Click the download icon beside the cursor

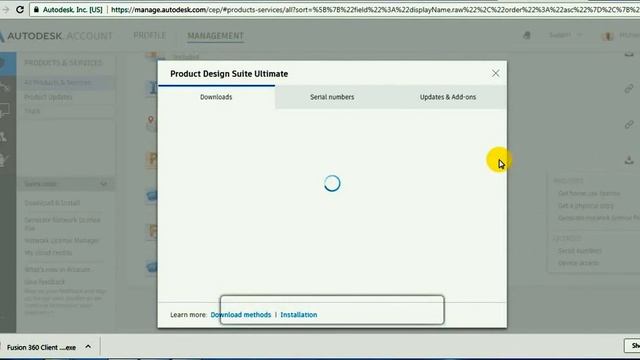629,160
